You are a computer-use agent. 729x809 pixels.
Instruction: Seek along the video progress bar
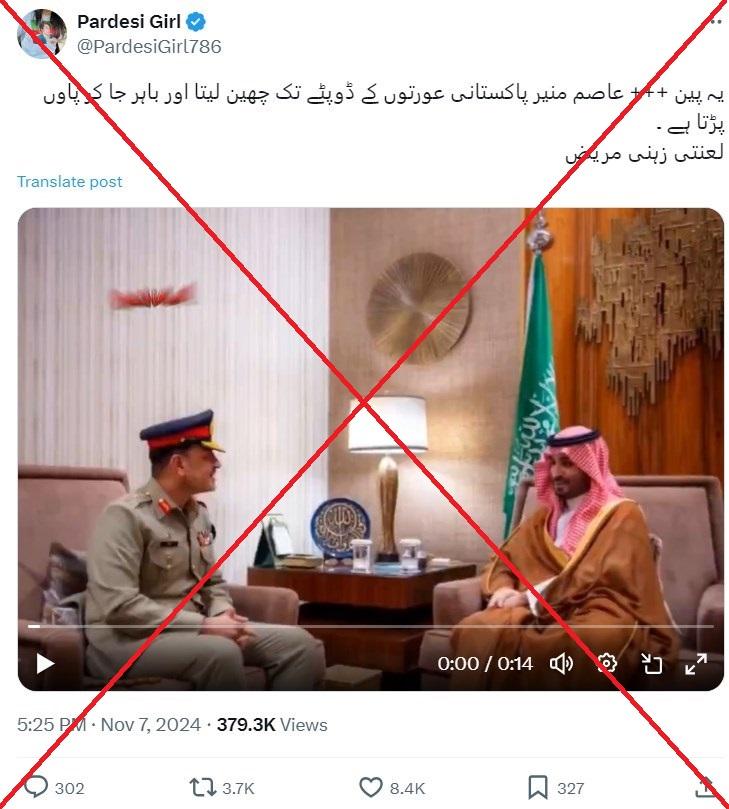click(x=370, y=626)
